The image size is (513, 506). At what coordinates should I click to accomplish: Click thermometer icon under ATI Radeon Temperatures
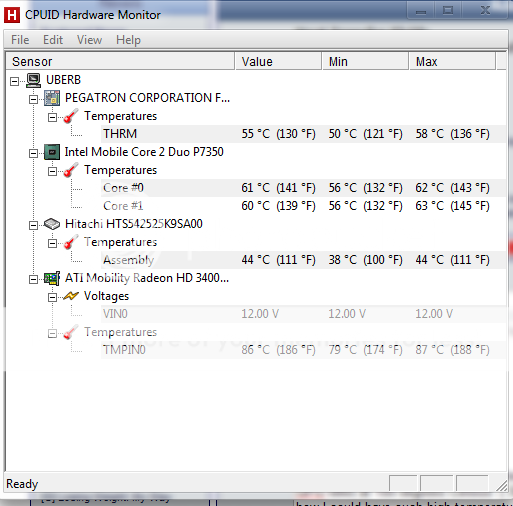[71, 332]
